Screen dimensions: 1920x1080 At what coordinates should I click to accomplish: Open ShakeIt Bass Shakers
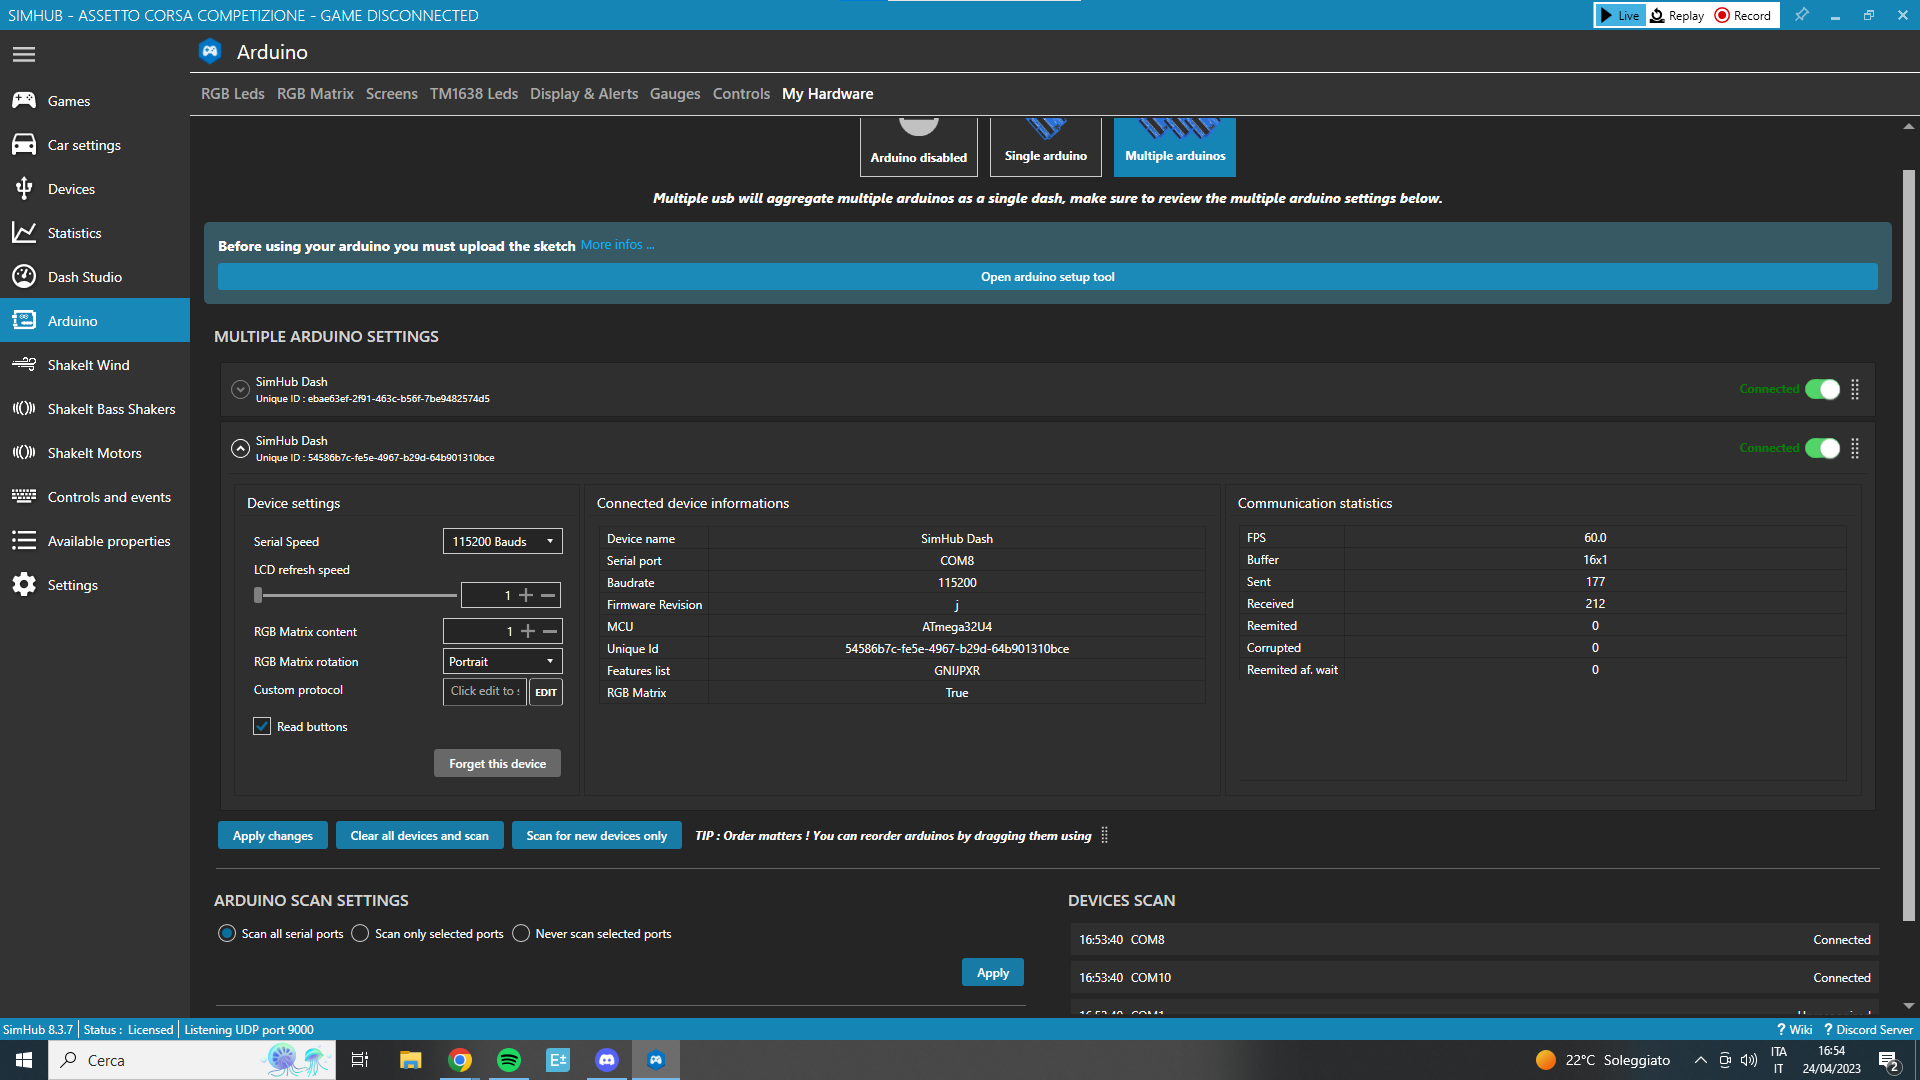(95, 409)
